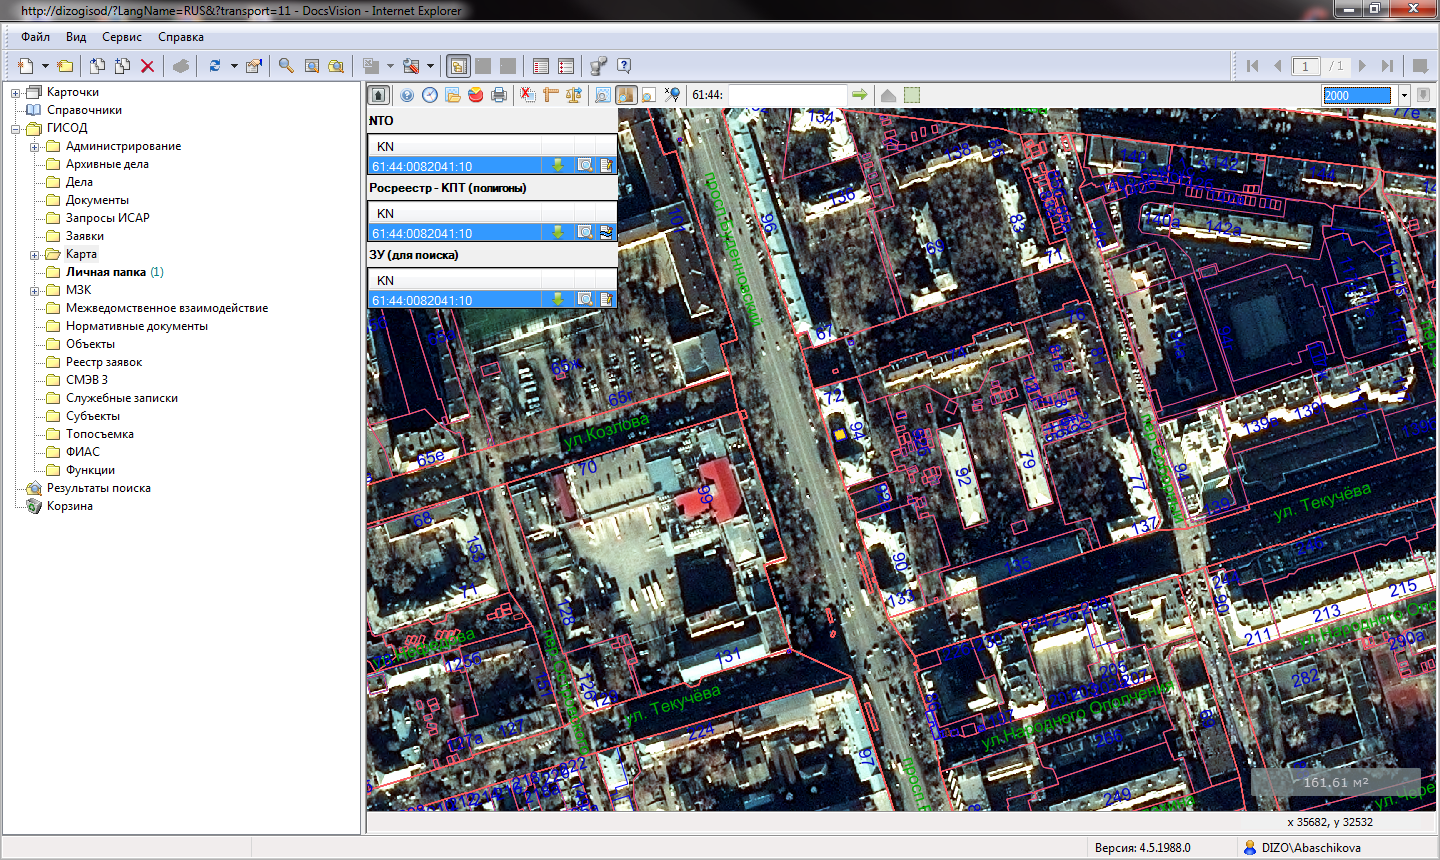Click the open folder map icon
This screenshot has height=860, width=1440.
click(453, 95)
